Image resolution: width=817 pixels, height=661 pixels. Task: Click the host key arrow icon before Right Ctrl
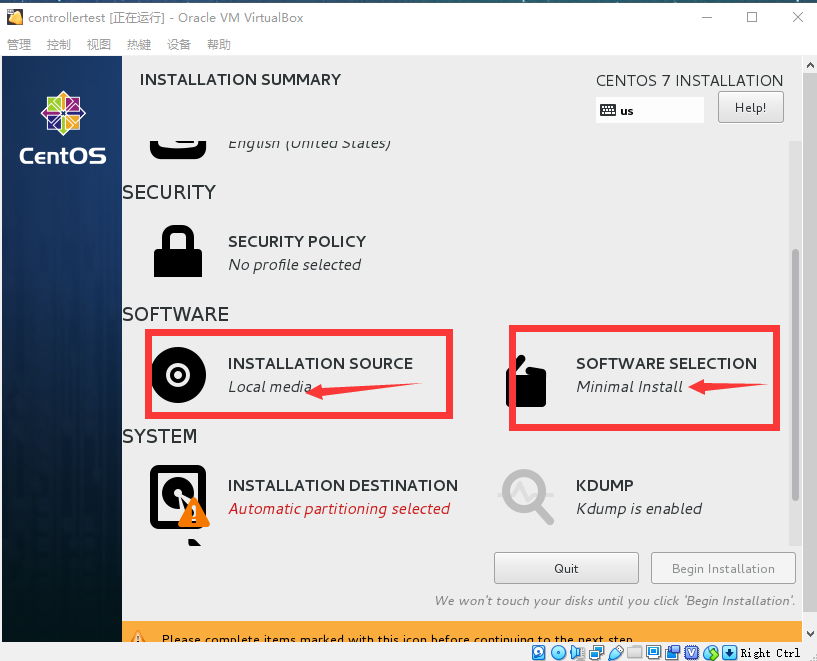click(729, 652)
